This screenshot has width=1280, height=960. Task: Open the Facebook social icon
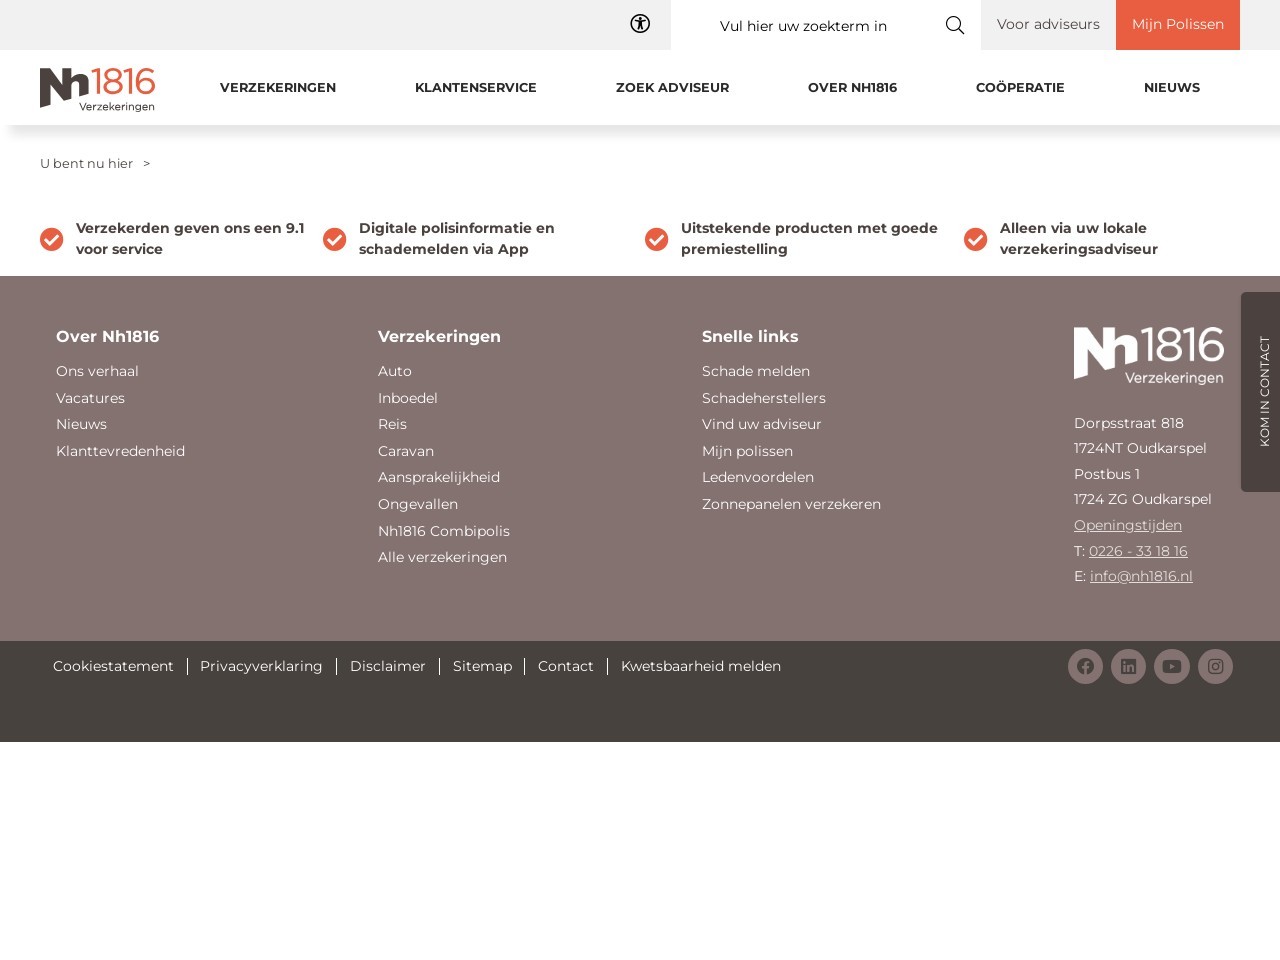pyautogui.click(x=1085, y=667)
